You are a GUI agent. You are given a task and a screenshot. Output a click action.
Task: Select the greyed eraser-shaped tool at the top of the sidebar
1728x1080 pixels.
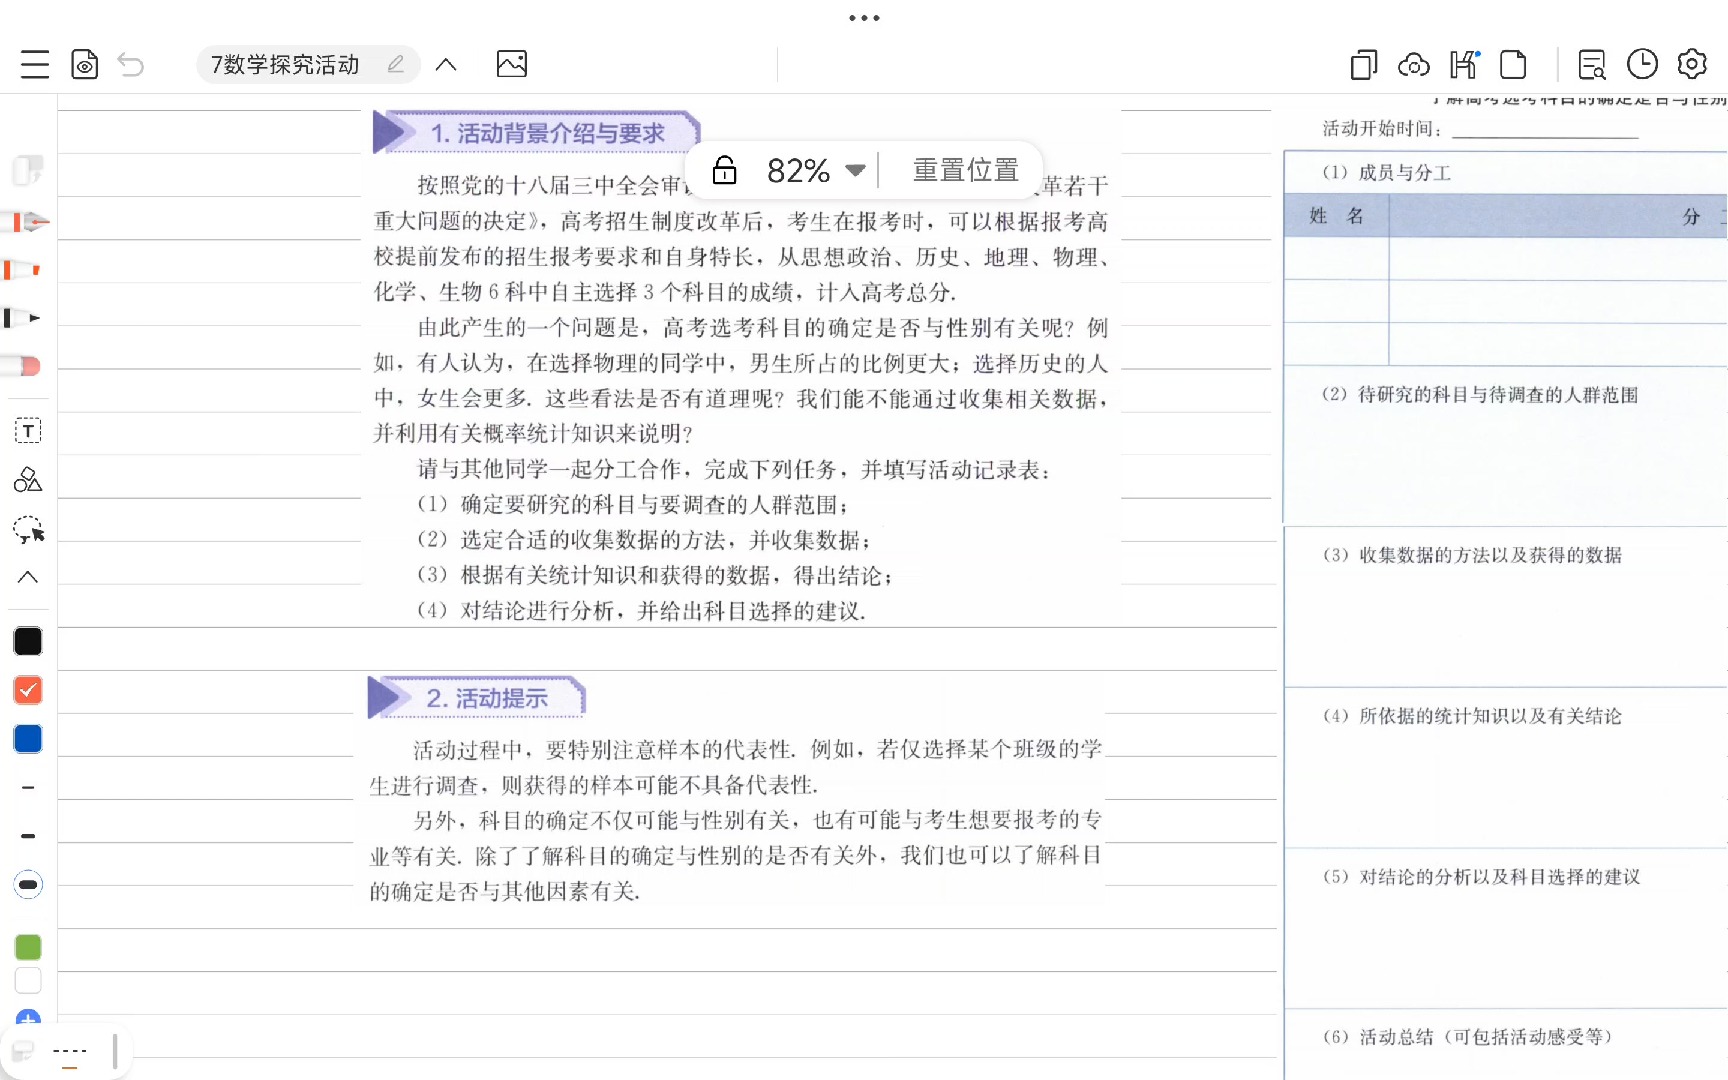[27, 171]
